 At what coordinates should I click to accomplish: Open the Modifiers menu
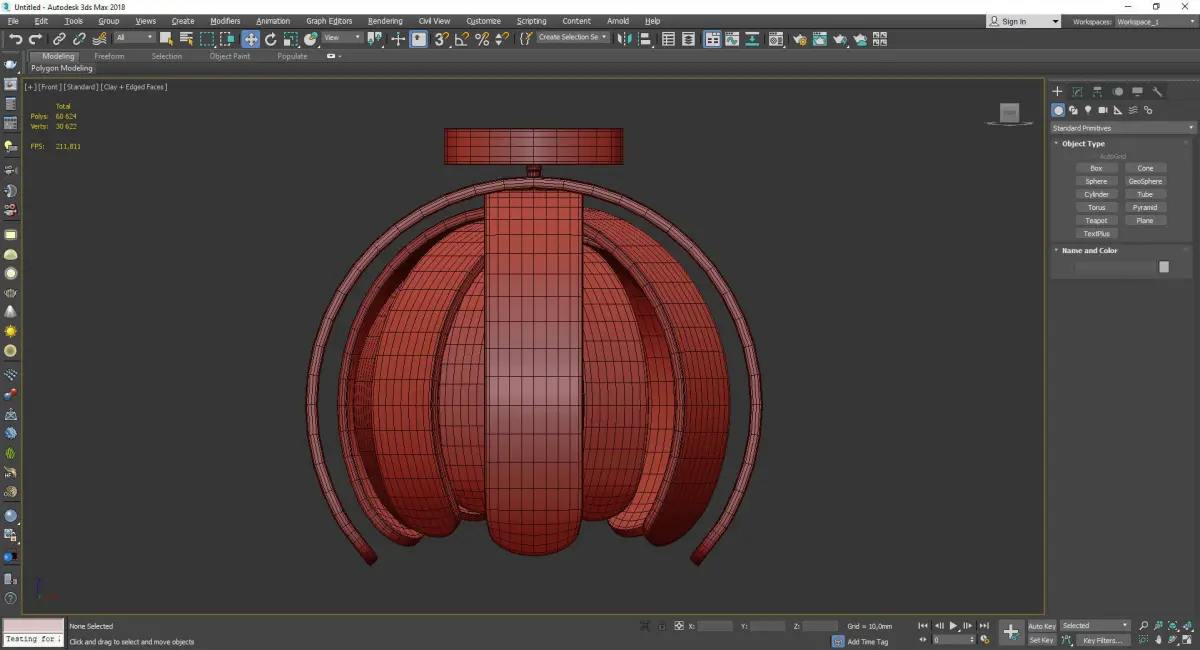[x=225, y=21]
